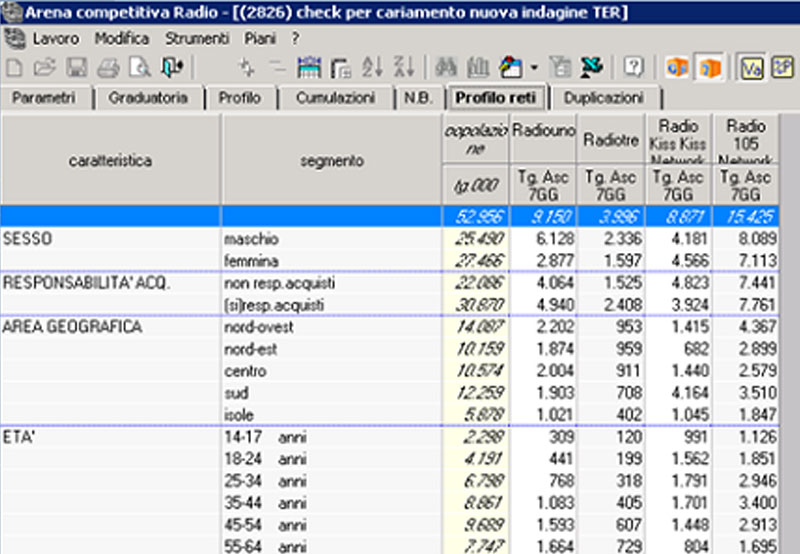Click the Save diskette toolbar icon

coord(76,67)
